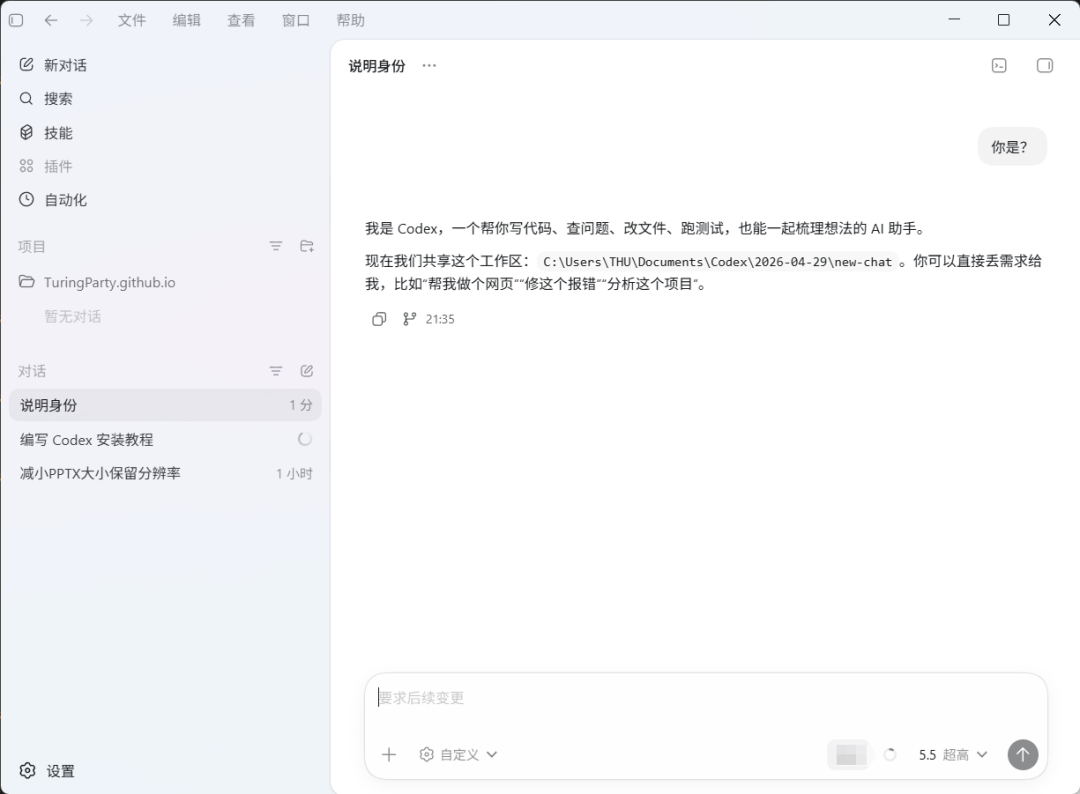Open the three-dot menu beside 说明身份 title
Screen dimensions: 1080x794
(429, 65)
